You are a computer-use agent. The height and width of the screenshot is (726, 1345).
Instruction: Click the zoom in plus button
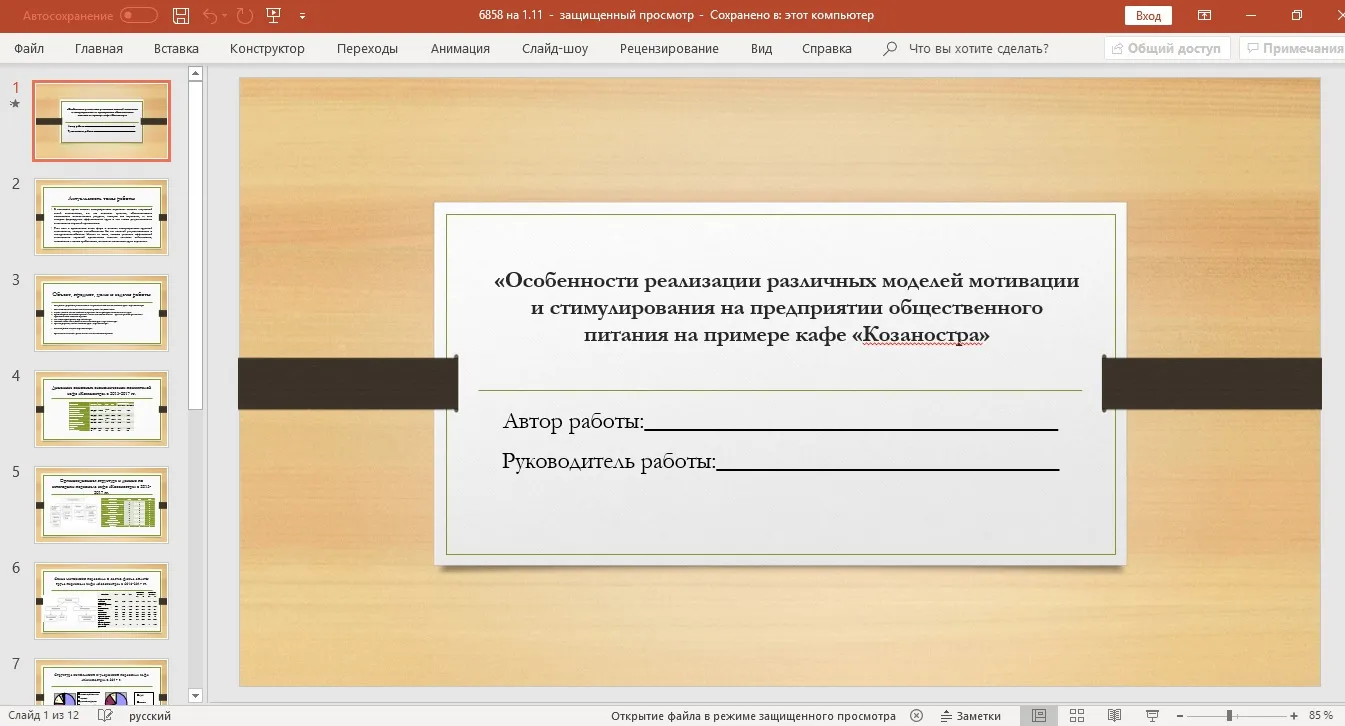click(x=1294, y=716)
